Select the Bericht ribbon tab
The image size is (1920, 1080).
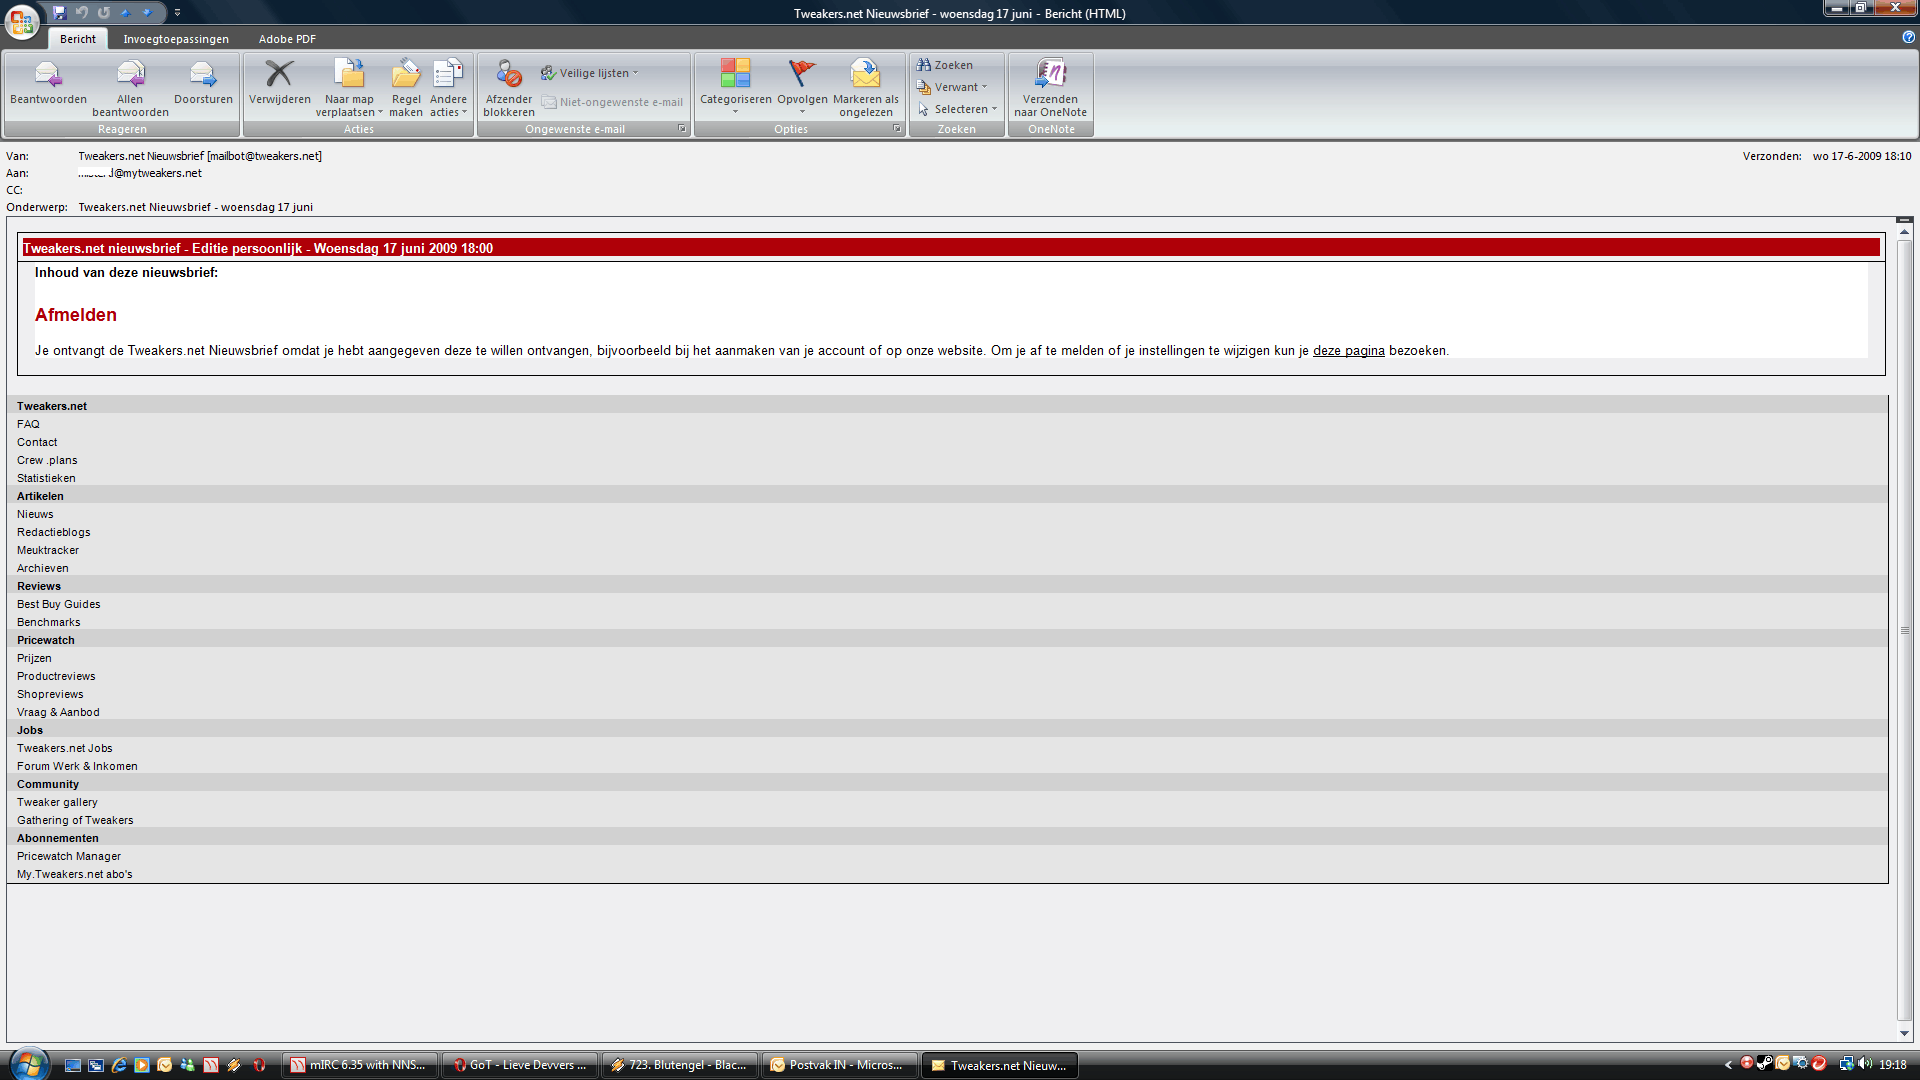78,39
